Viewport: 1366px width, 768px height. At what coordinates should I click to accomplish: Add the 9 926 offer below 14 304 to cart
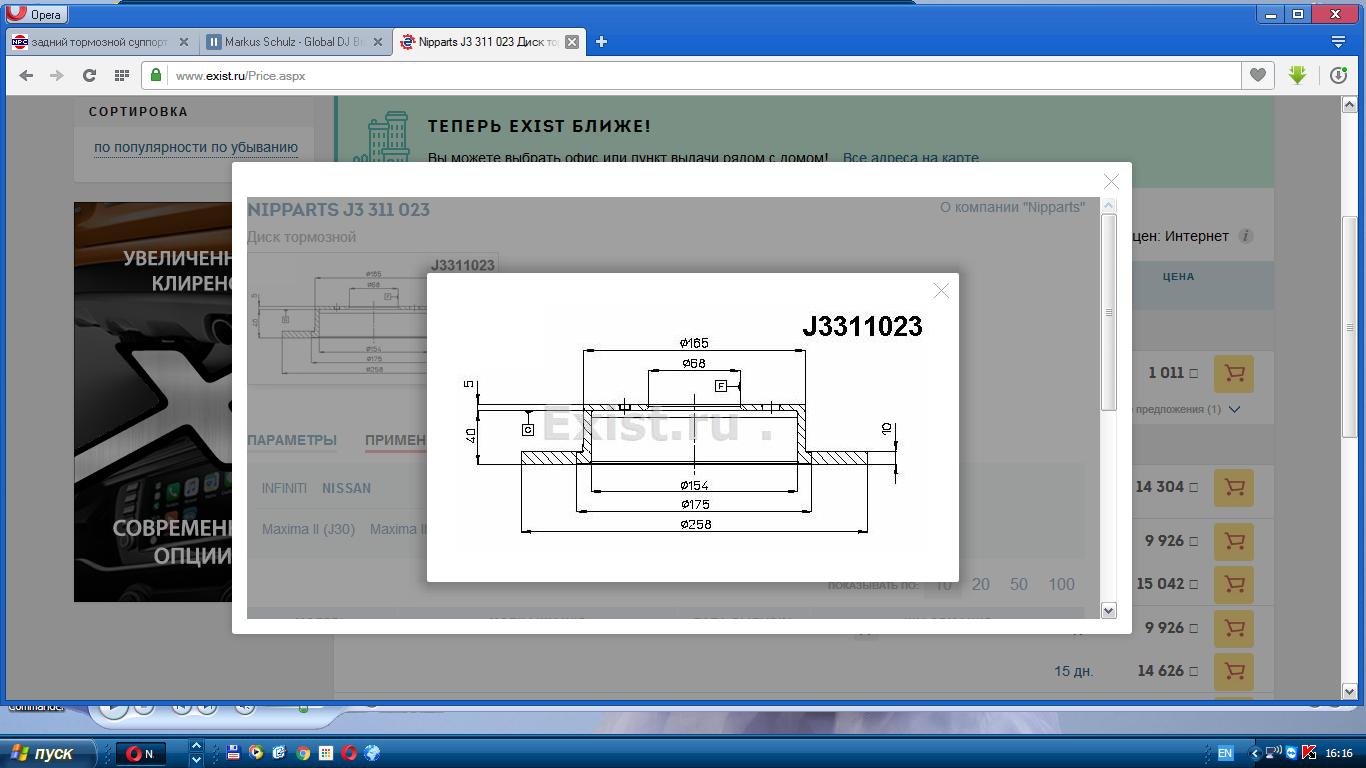click(1234, 541)
